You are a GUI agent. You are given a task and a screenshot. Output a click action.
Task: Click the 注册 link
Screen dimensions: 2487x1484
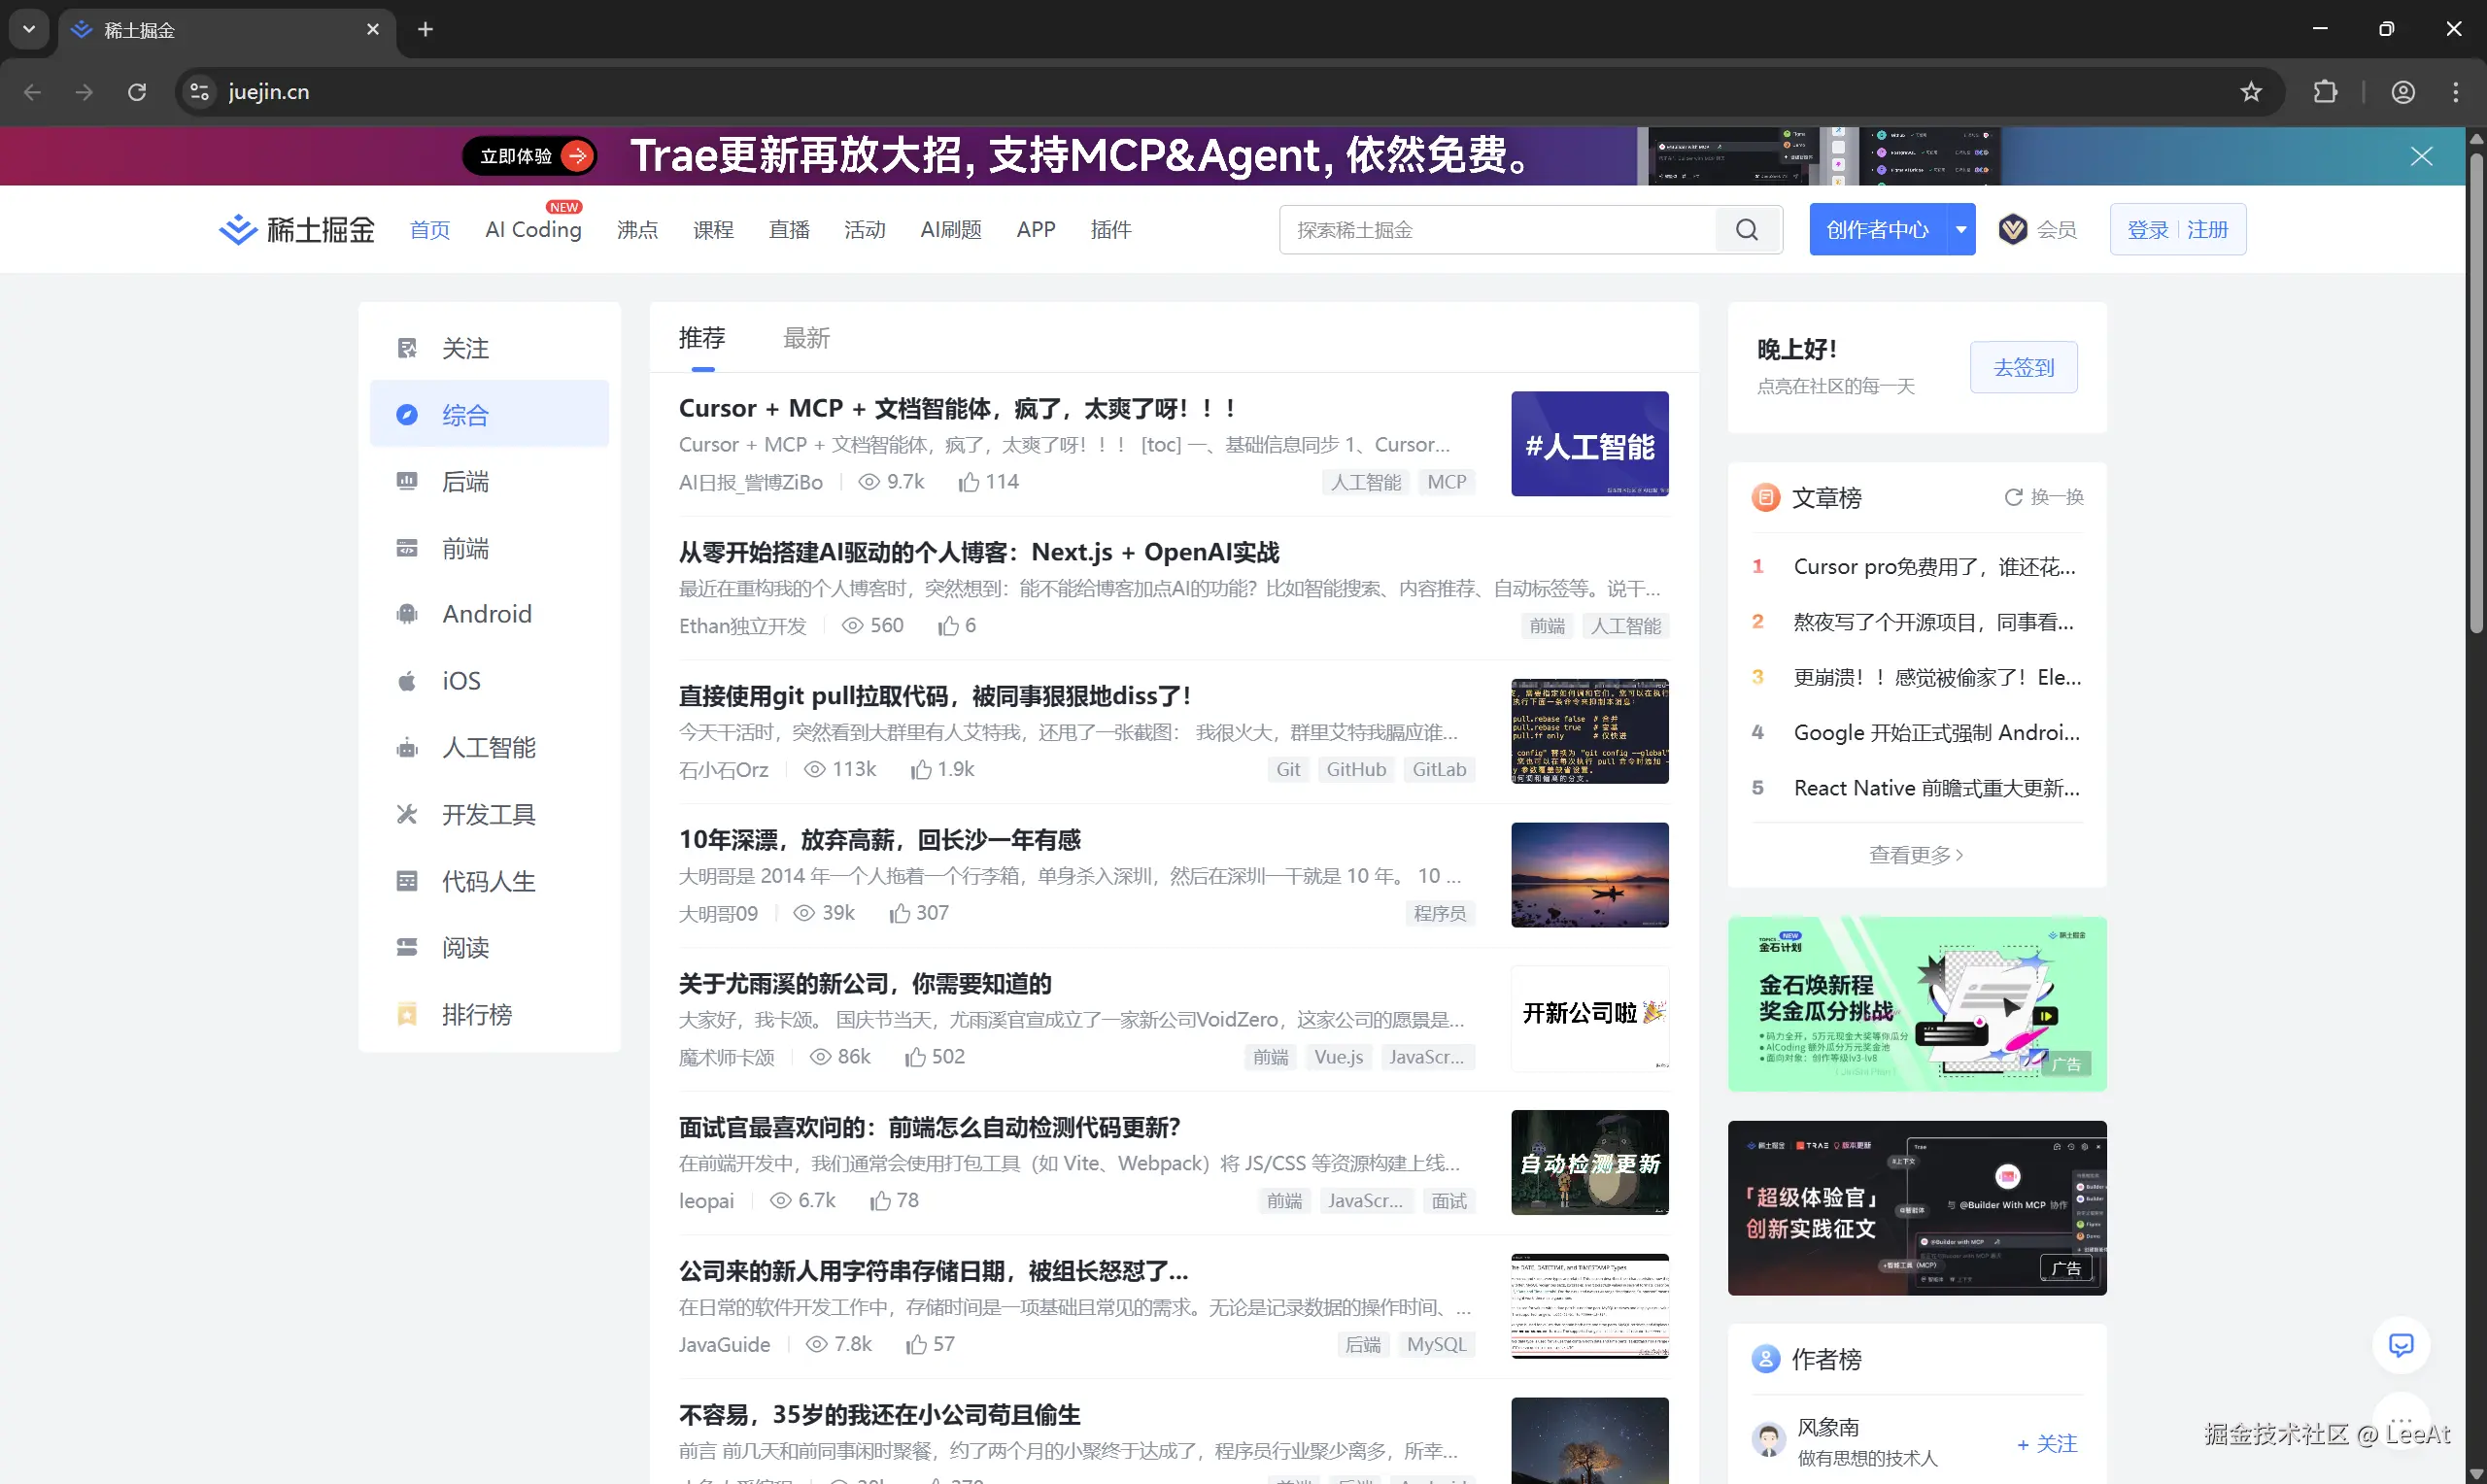coord(2207,229)
